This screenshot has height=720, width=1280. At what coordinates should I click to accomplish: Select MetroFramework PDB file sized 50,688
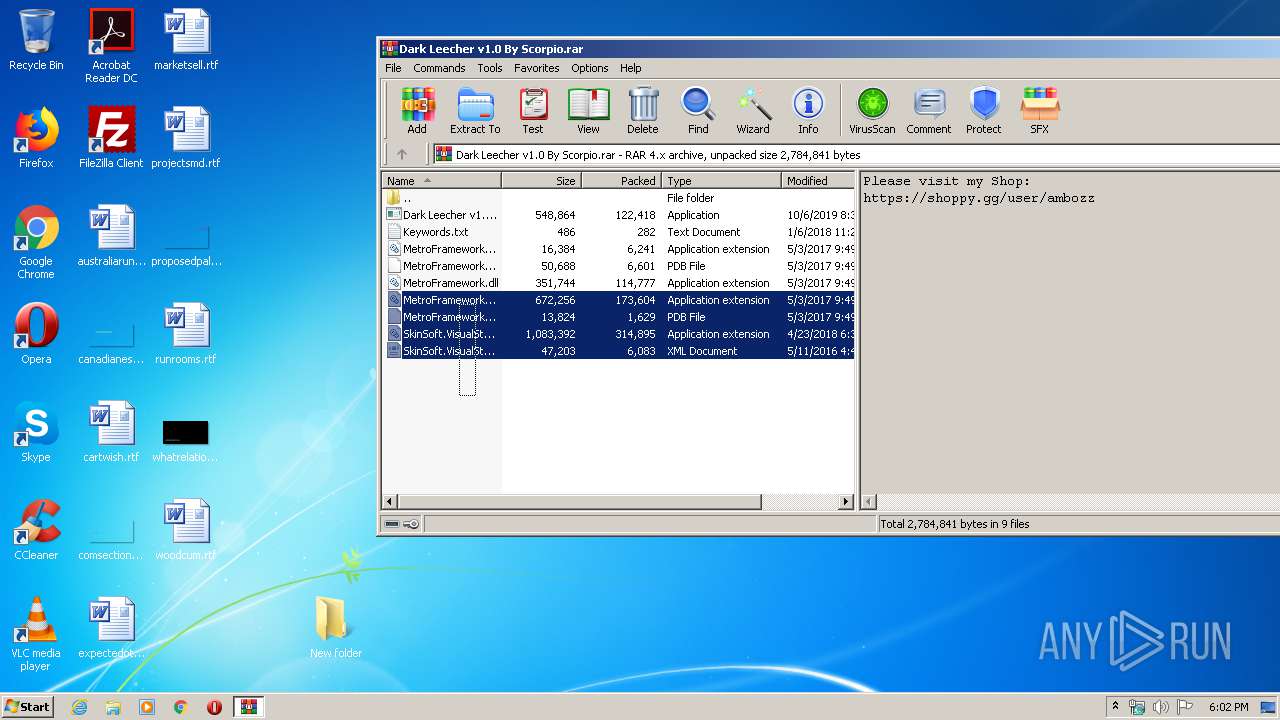coord(619,266)
